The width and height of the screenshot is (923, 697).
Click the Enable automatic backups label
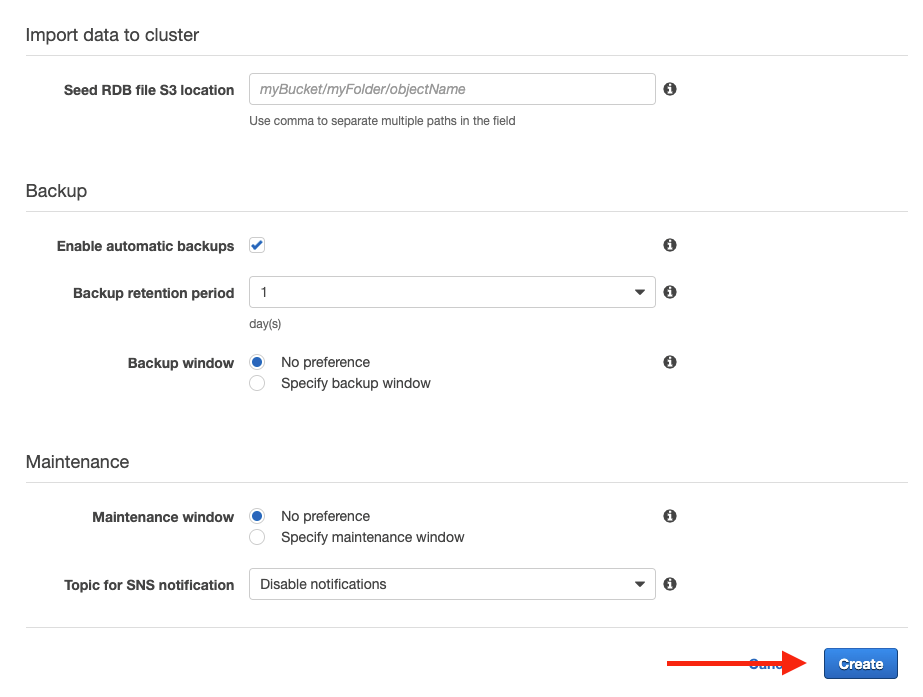click(x=145, y=246)
